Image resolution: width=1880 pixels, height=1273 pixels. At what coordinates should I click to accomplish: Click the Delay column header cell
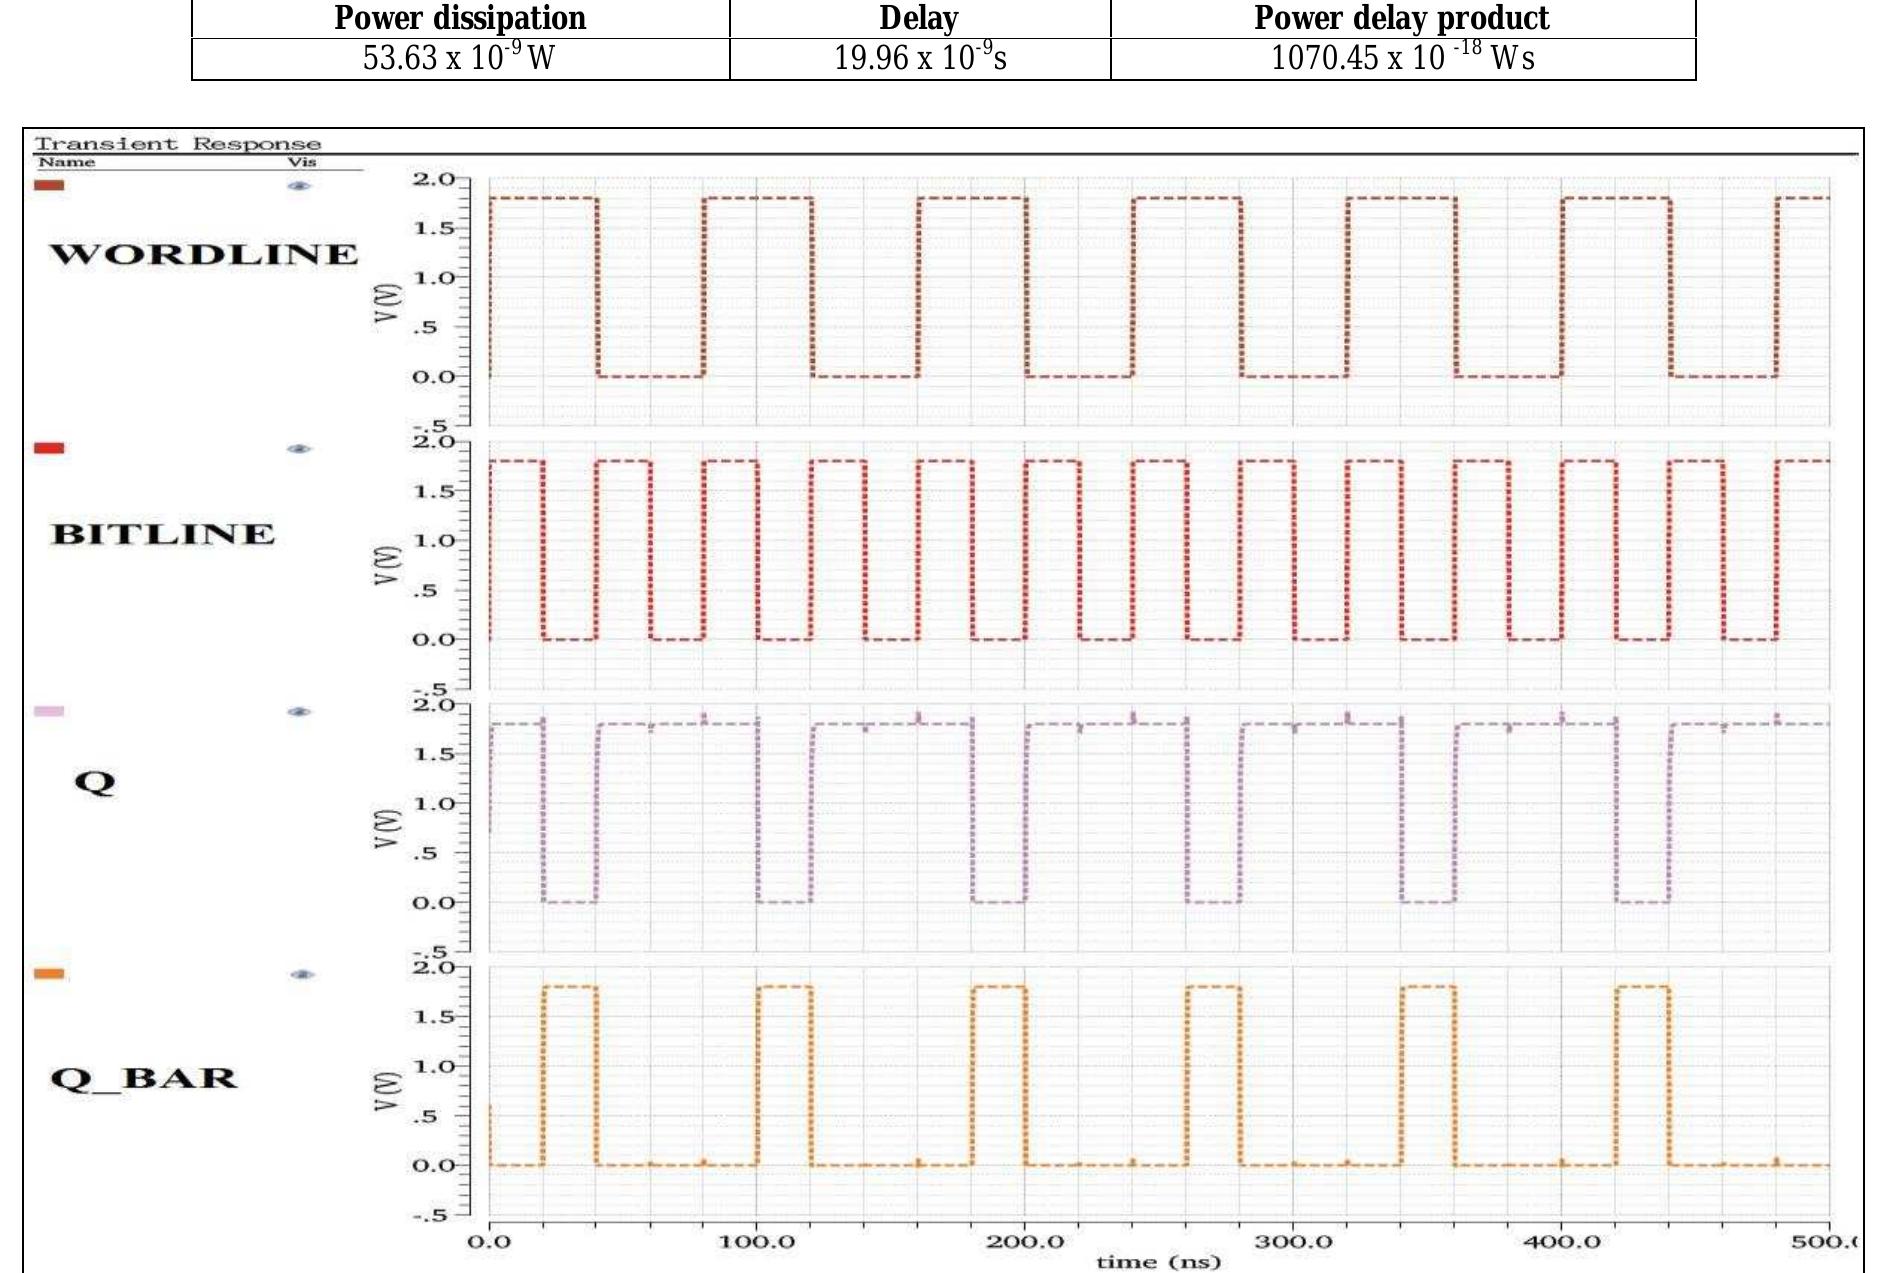tap(919, 14)
